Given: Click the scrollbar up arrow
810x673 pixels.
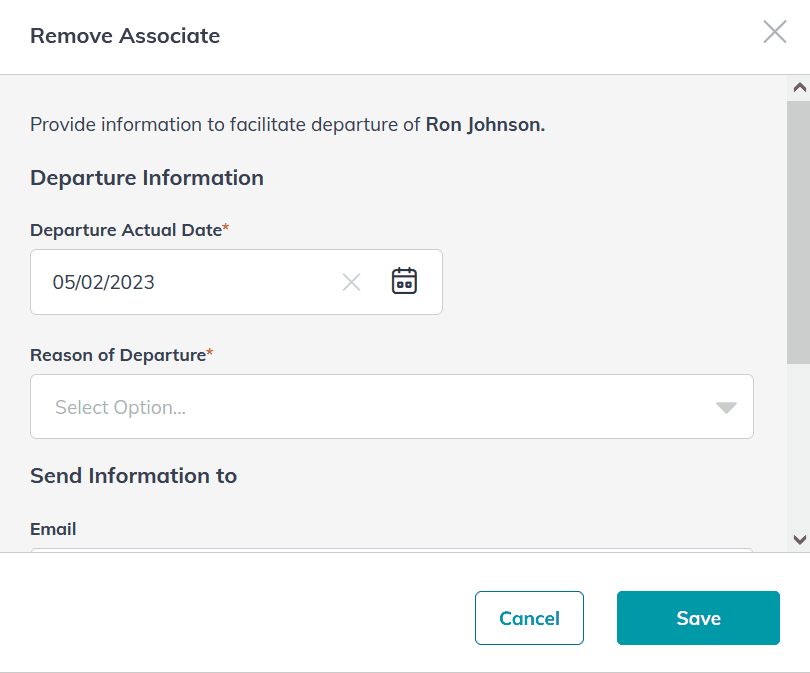Looking at the screenshot, I should (799, 87).
